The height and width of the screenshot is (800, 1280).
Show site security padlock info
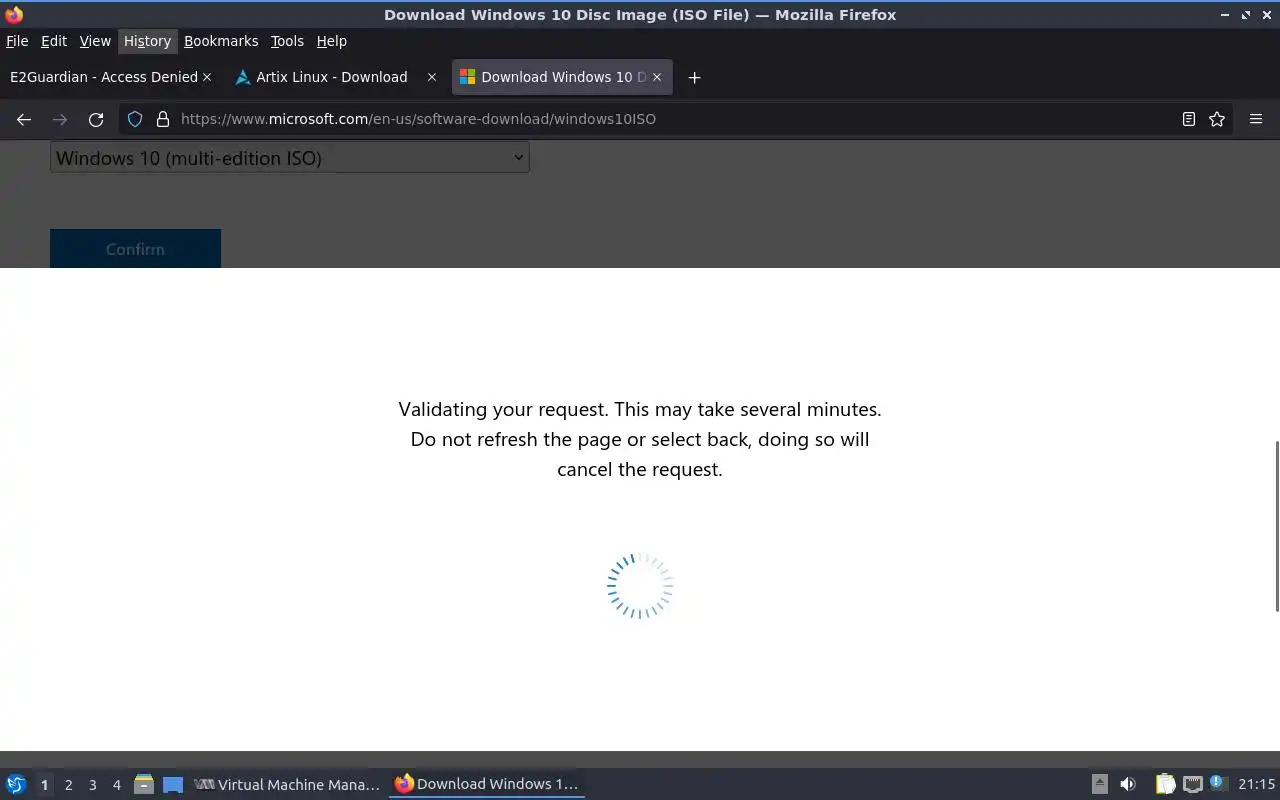pos(163,119)
